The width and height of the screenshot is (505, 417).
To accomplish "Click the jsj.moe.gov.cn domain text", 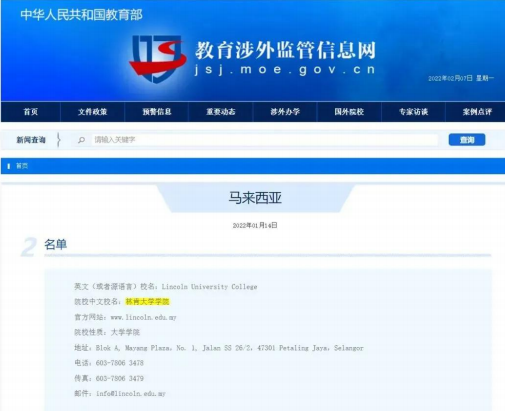I will [x=285, y=70].
